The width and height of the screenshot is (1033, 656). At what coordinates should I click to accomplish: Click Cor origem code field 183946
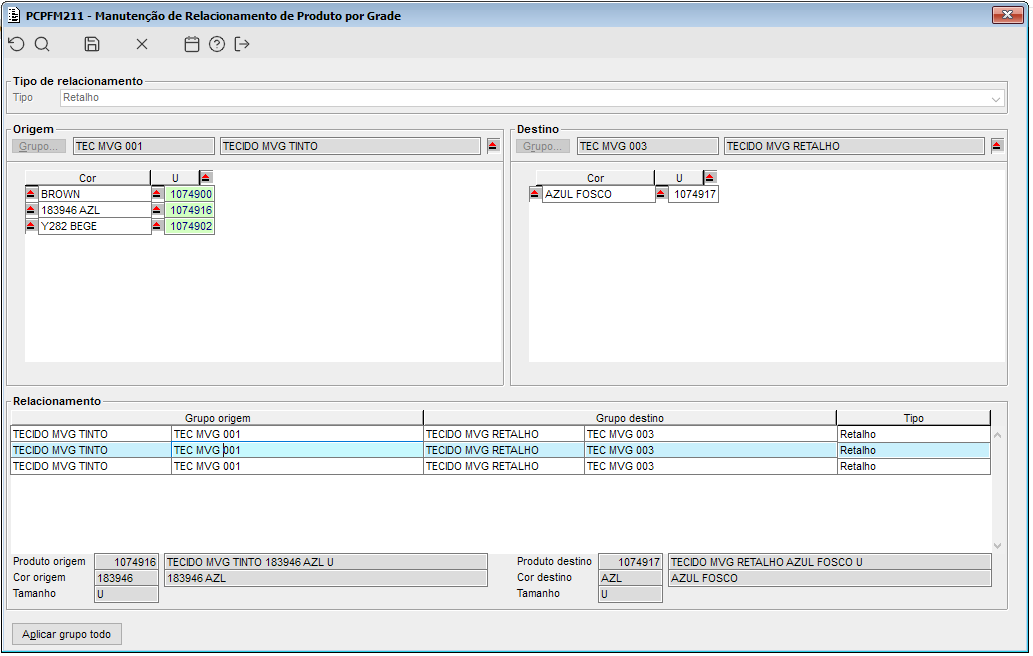(126, 578)
